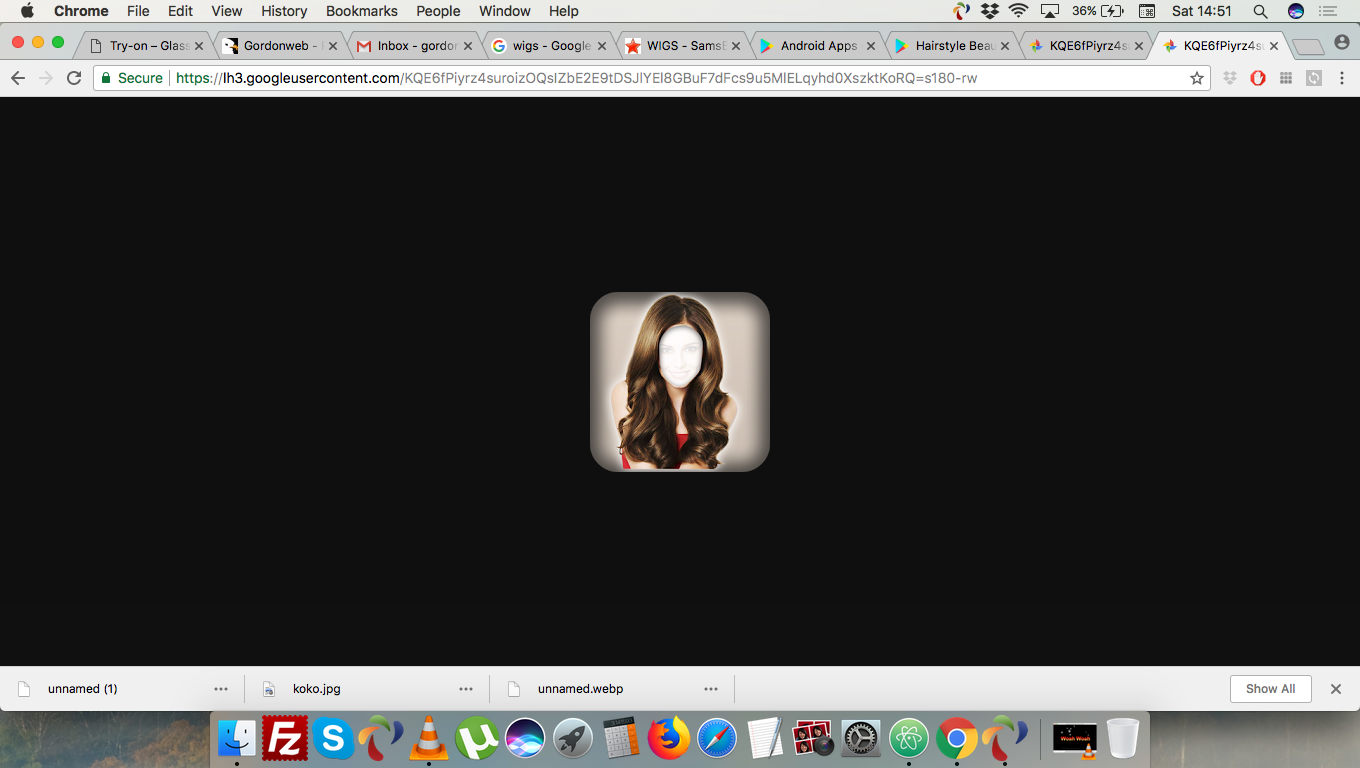Image resolution: width=1360 pixels, height=768 pixels.
Task: Bookmark the page using the star icon
Action: tap(1197, 77)
